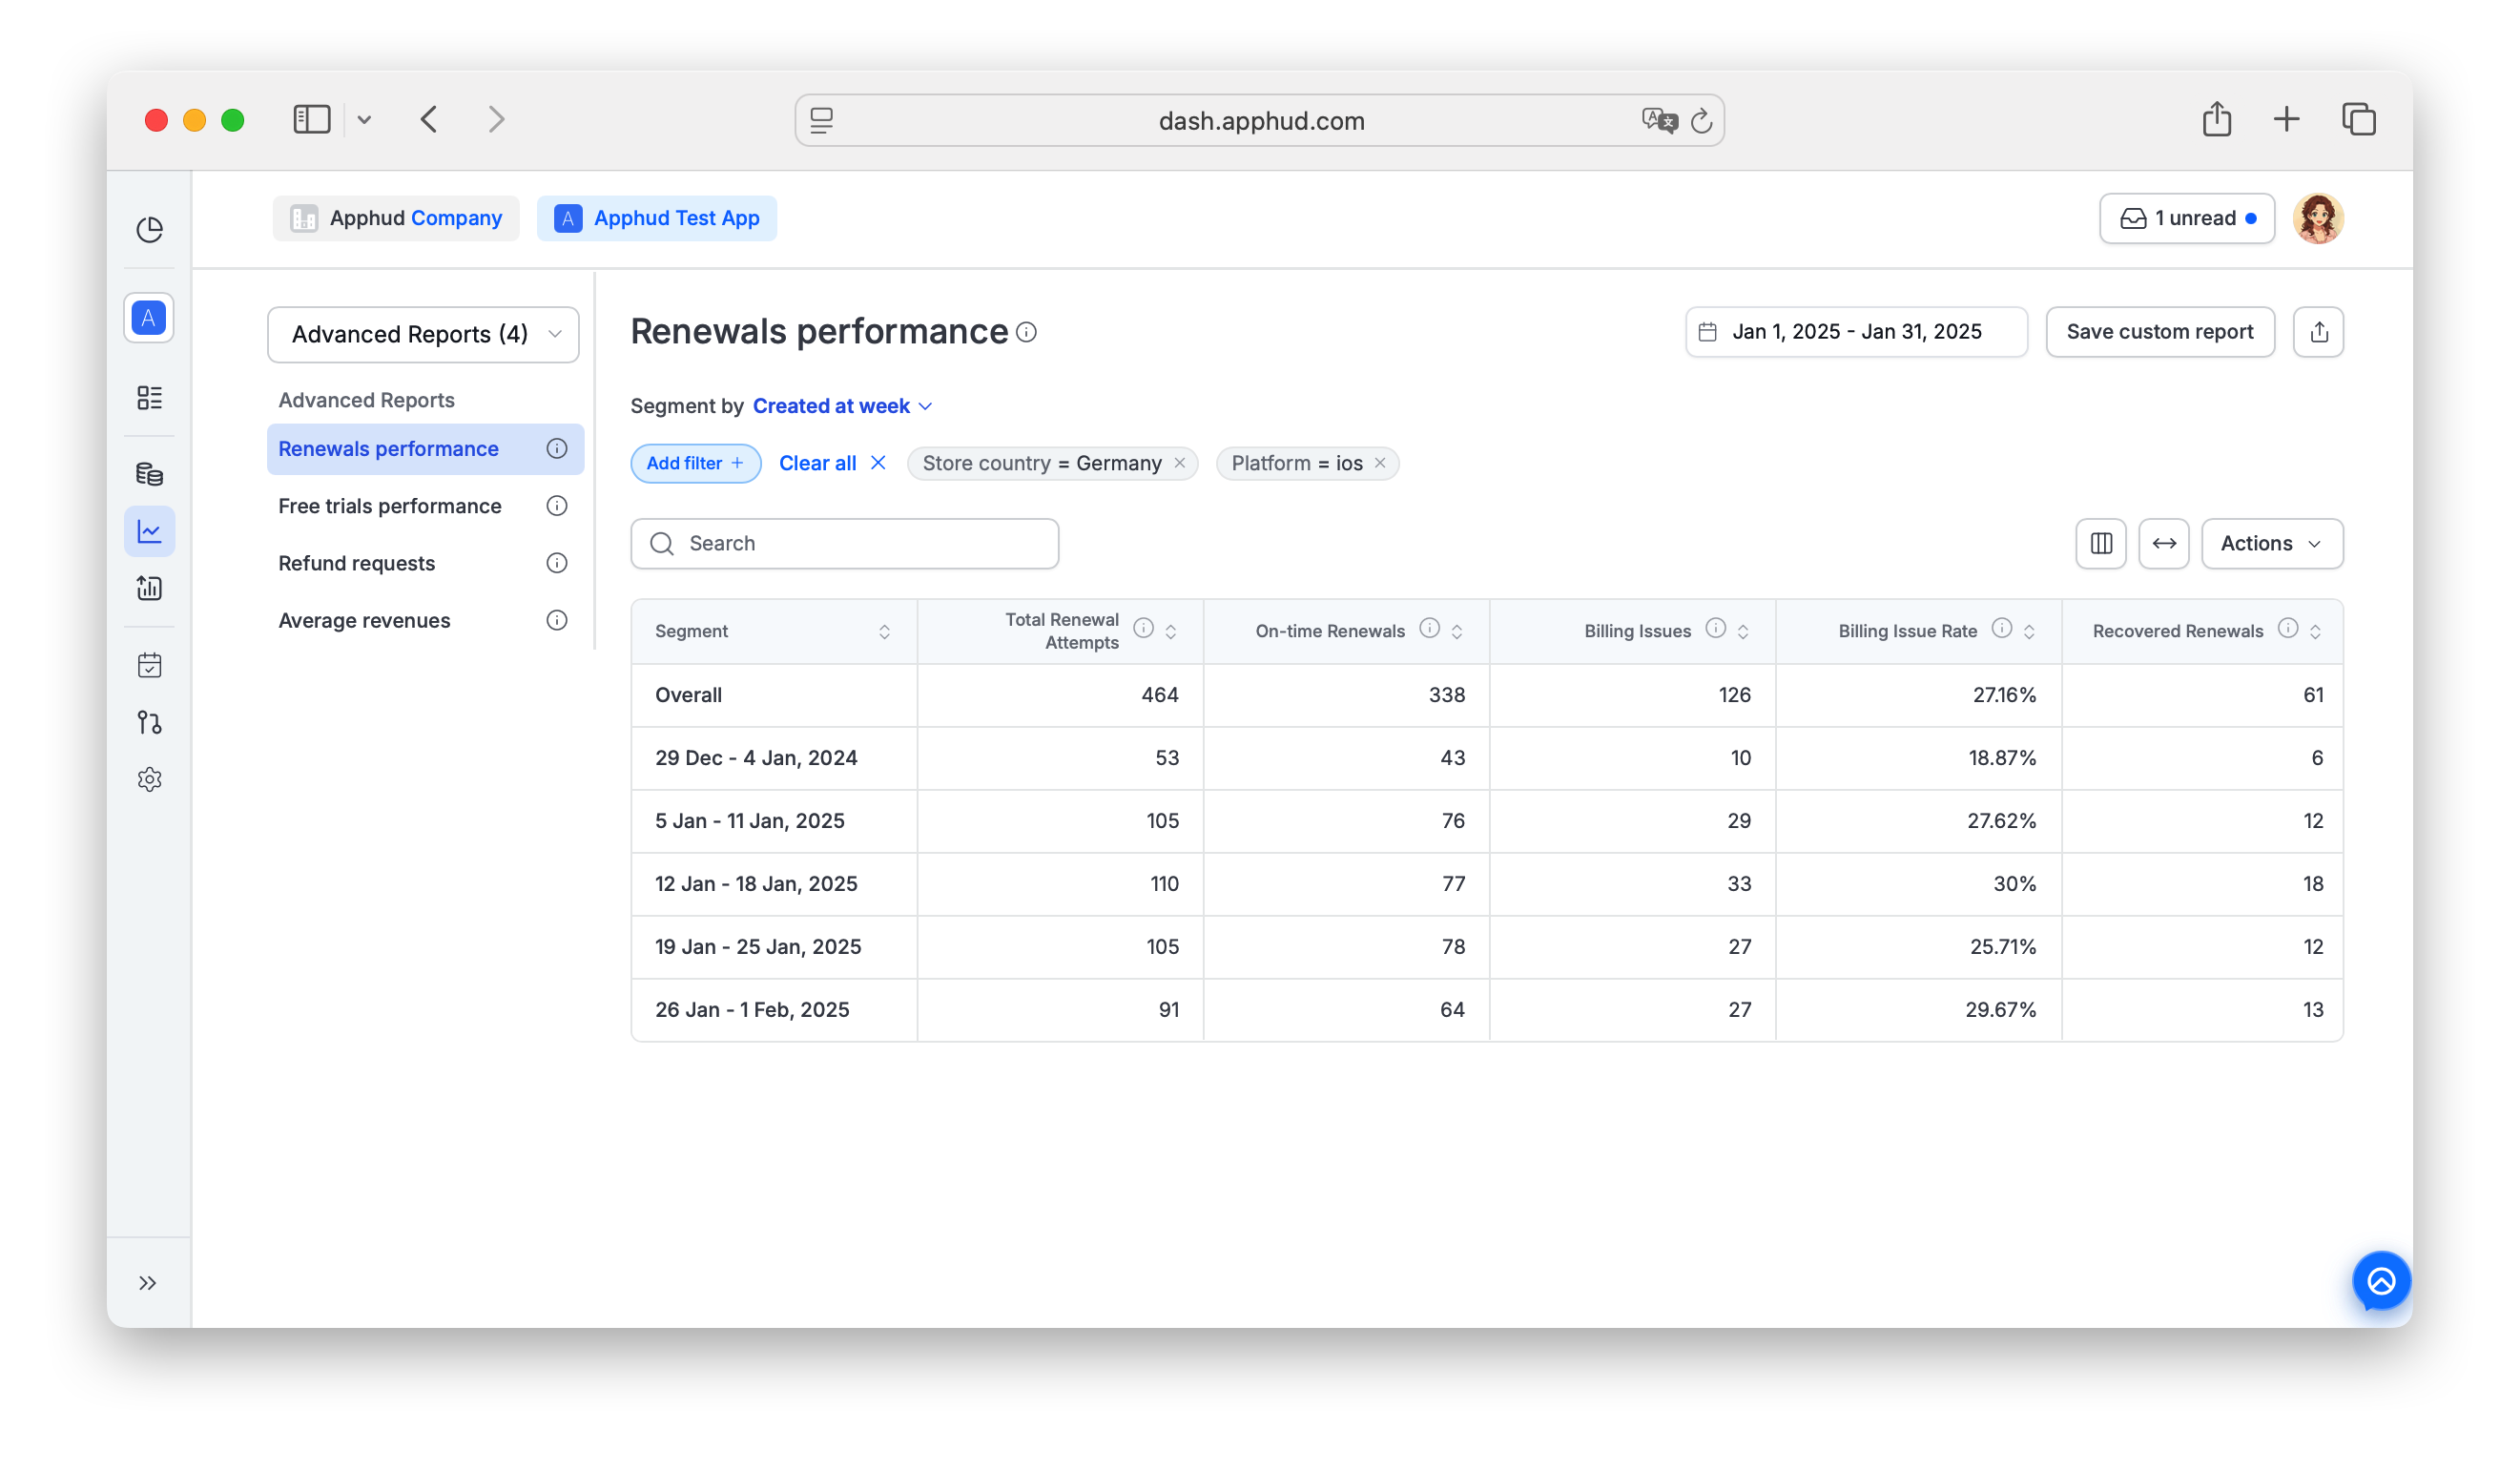2520x1471 pixels.
Task: Open a new Safari tab with plus
Action: pyautogui.click(x=2286, y=120)
